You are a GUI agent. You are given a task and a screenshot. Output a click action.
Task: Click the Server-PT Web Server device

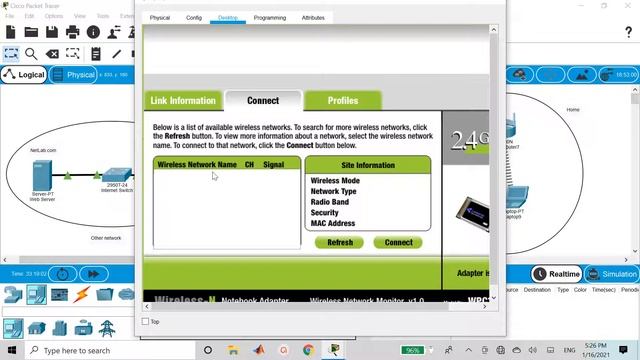click(42, 176)
